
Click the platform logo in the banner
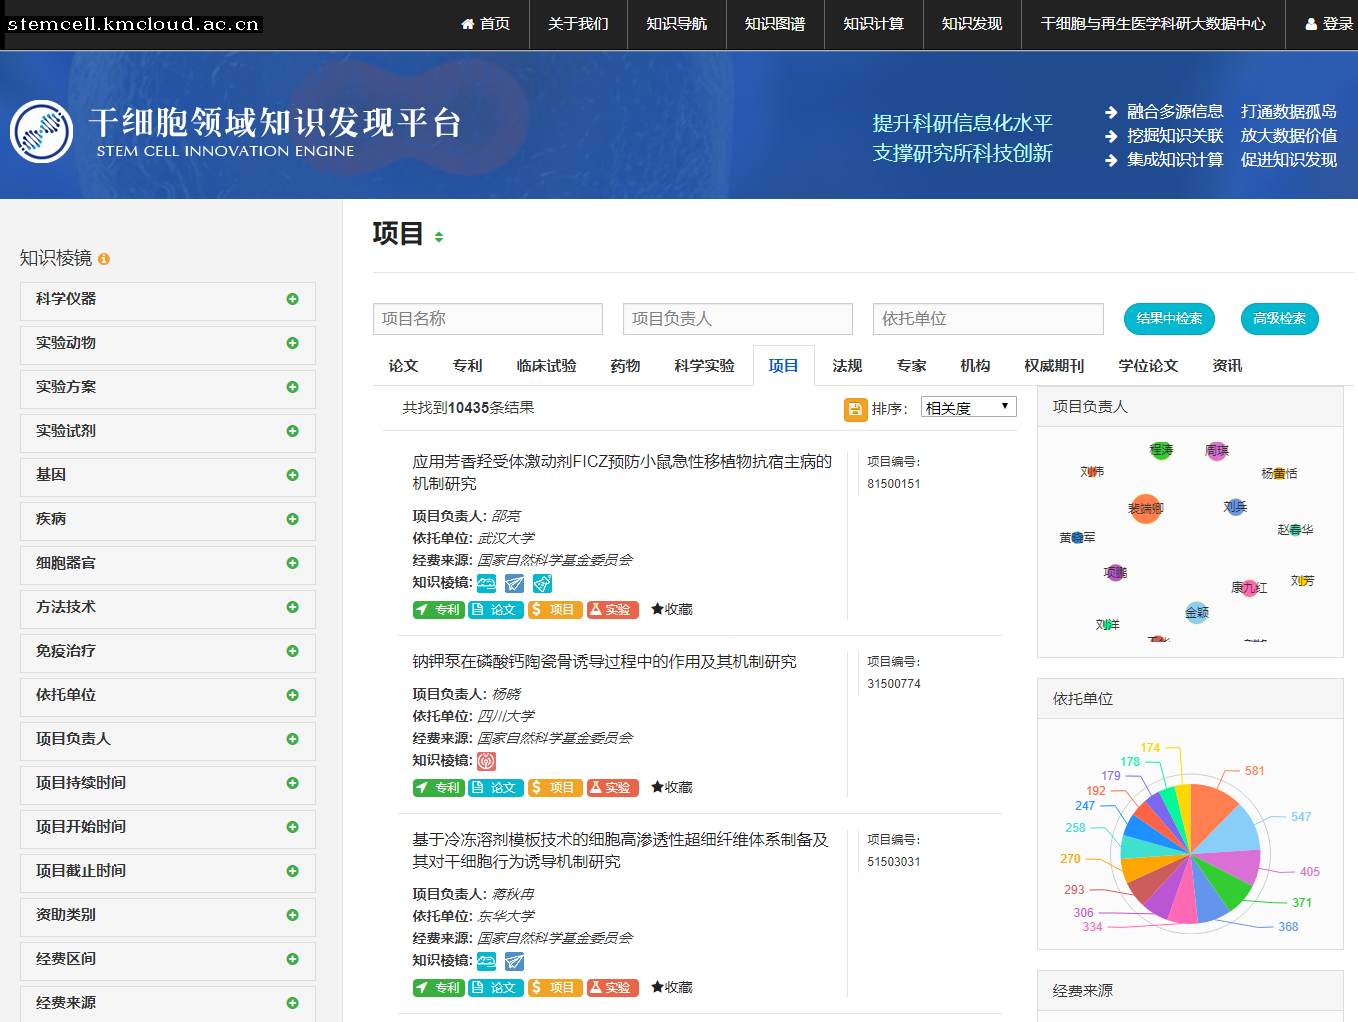coord(41,131)
